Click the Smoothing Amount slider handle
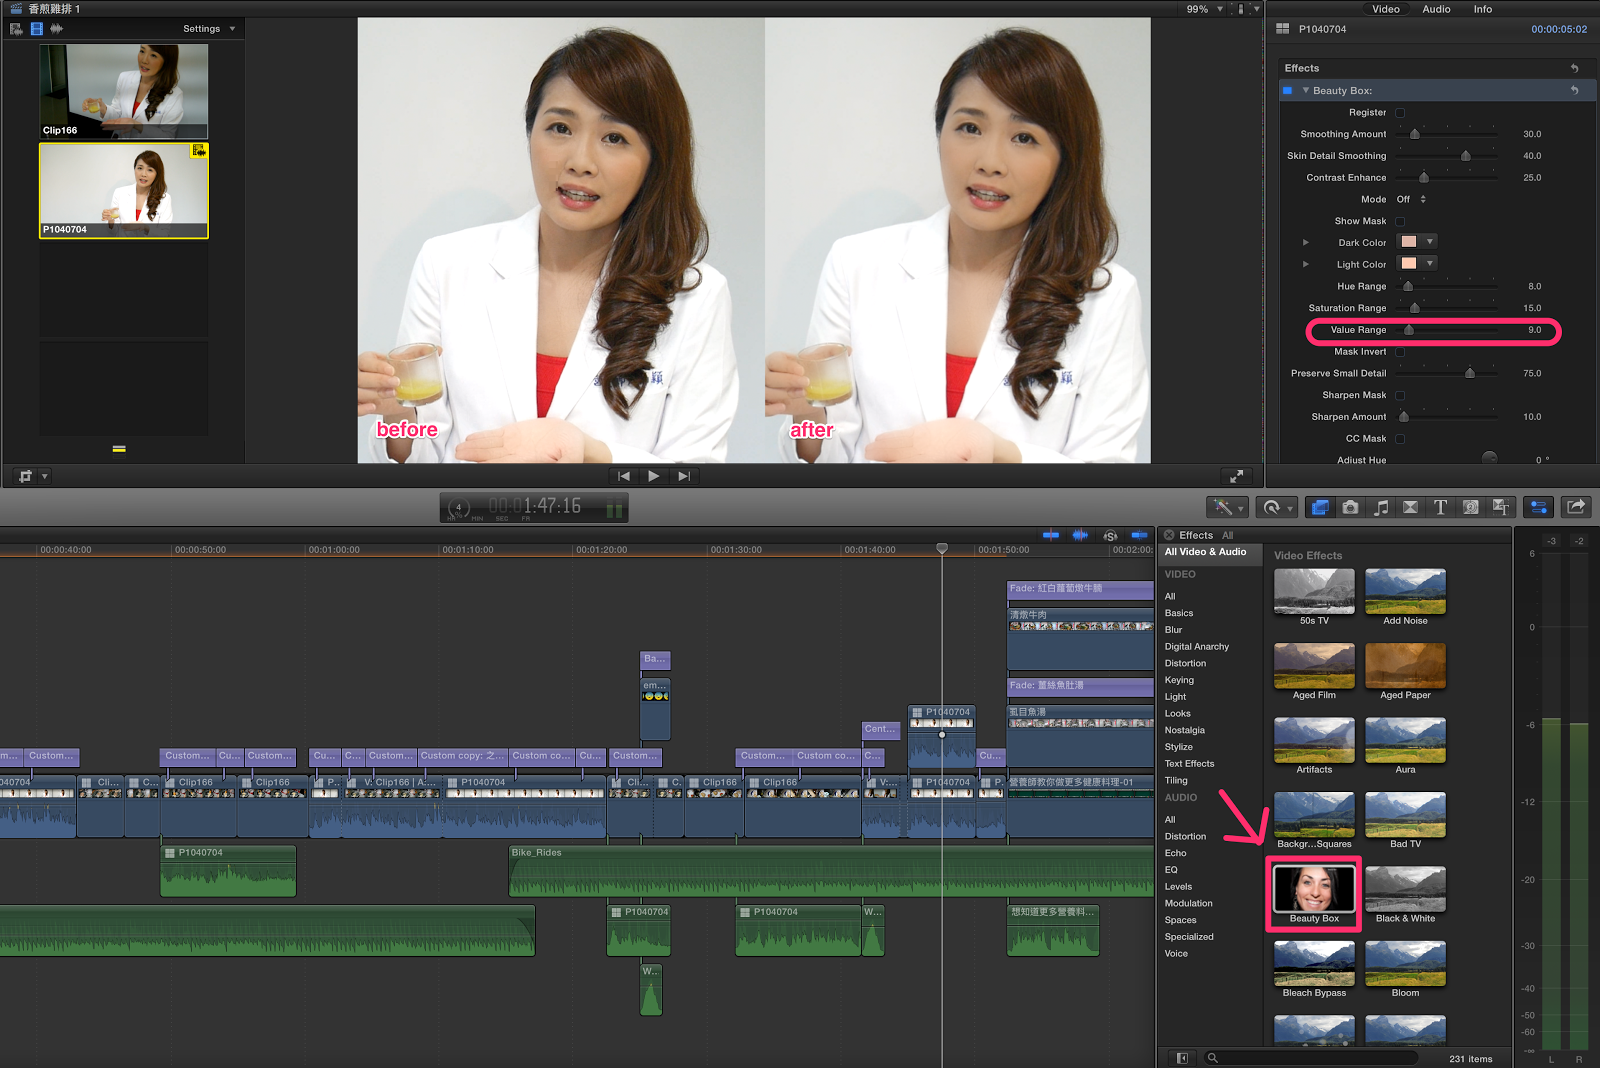Screen dimensions: 1600x1068 pyautogui.click(x=1415, y=134)
